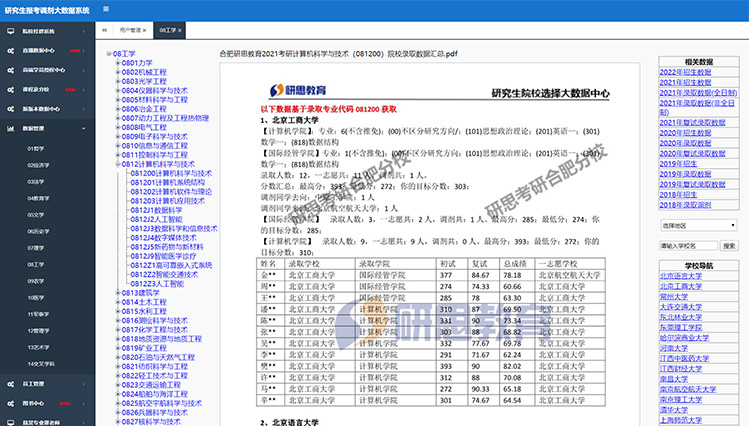Open 081203计算机应用技术 tree leaf

click(168, 201)
